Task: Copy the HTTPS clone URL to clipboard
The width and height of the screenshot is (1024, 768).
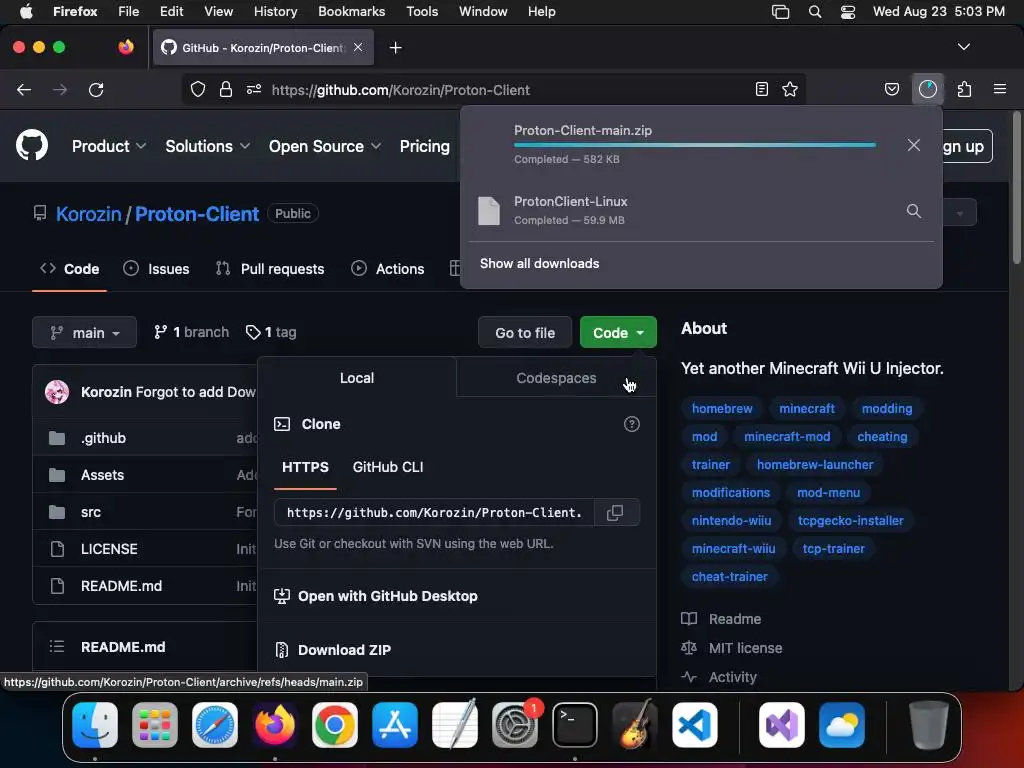Action: 615,513
